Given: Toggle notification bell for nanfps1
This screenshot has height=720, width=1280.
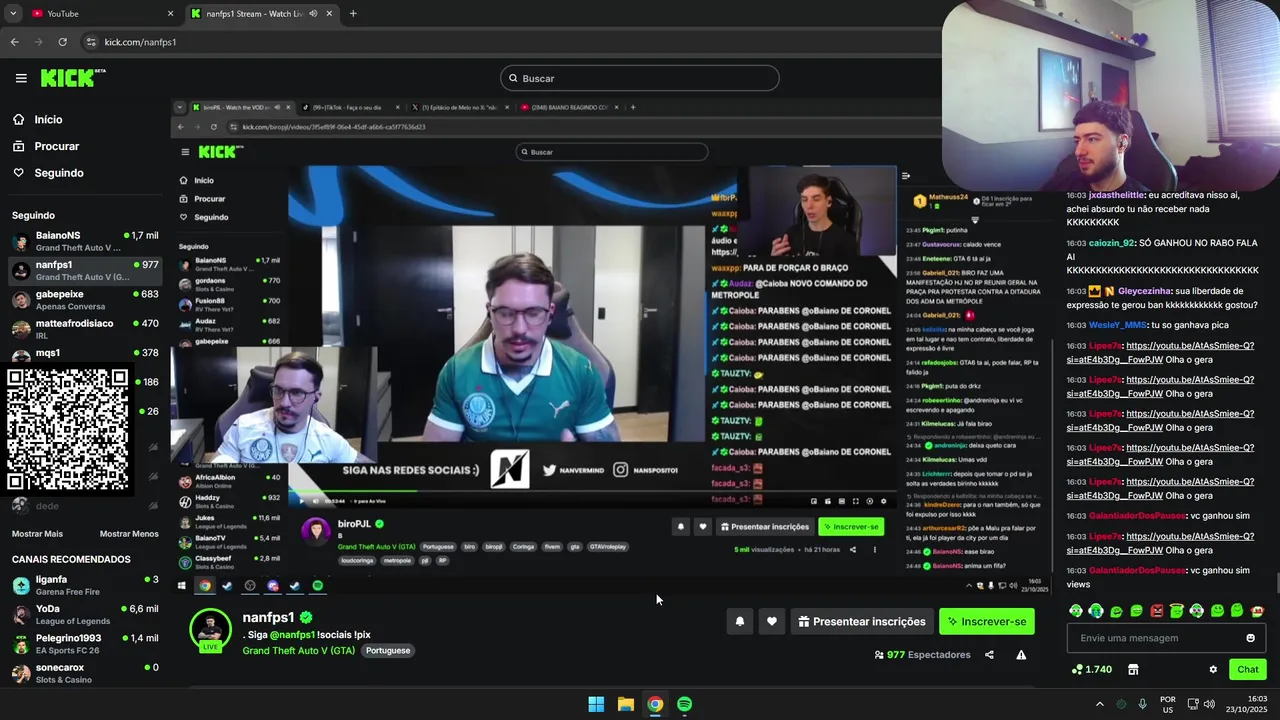Looking at the screenshot, I should coord(740,621).
